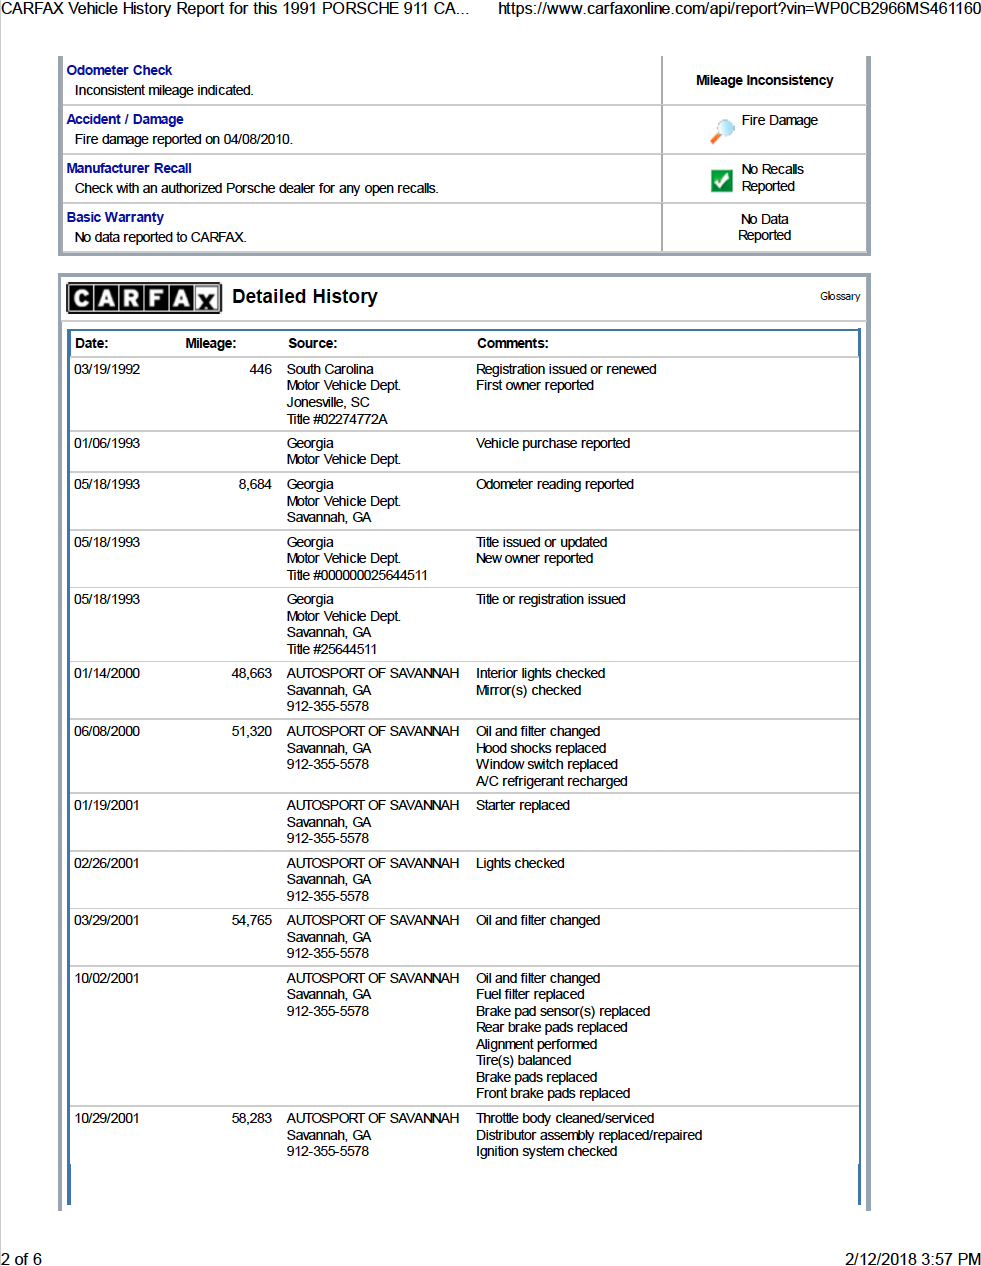This screenshot has width=981, height=1266.
Task: Click the mileage value 446
Action: [x=261, y=369]
